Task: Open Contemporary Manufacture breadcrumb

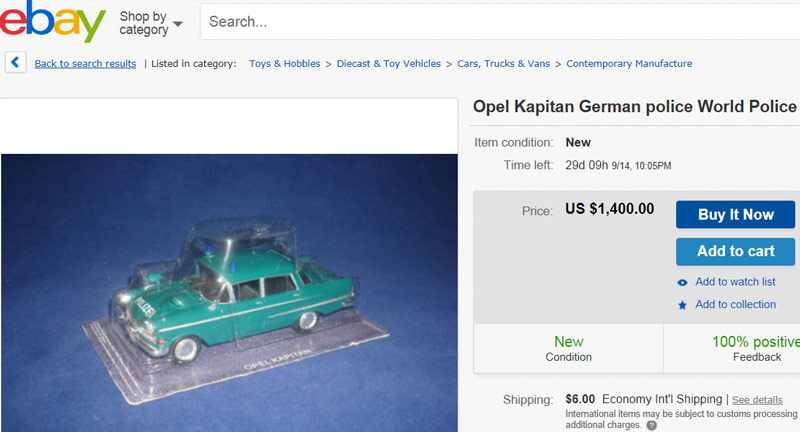Action: (629, 64)
